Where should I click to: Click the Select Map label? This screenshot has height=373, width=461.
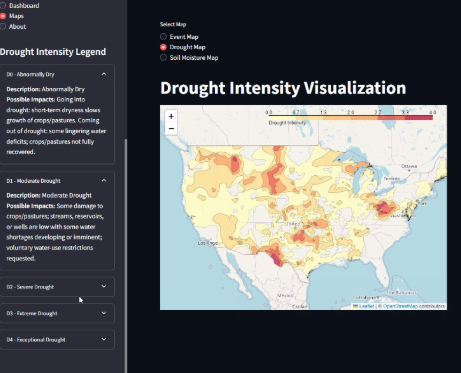pos(173,24)
